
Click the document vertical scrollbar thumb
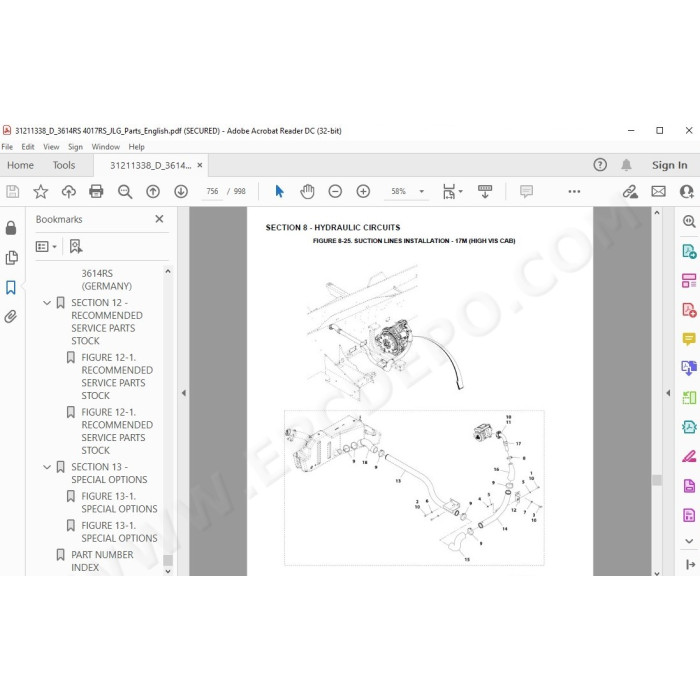(x=657, y=480)
